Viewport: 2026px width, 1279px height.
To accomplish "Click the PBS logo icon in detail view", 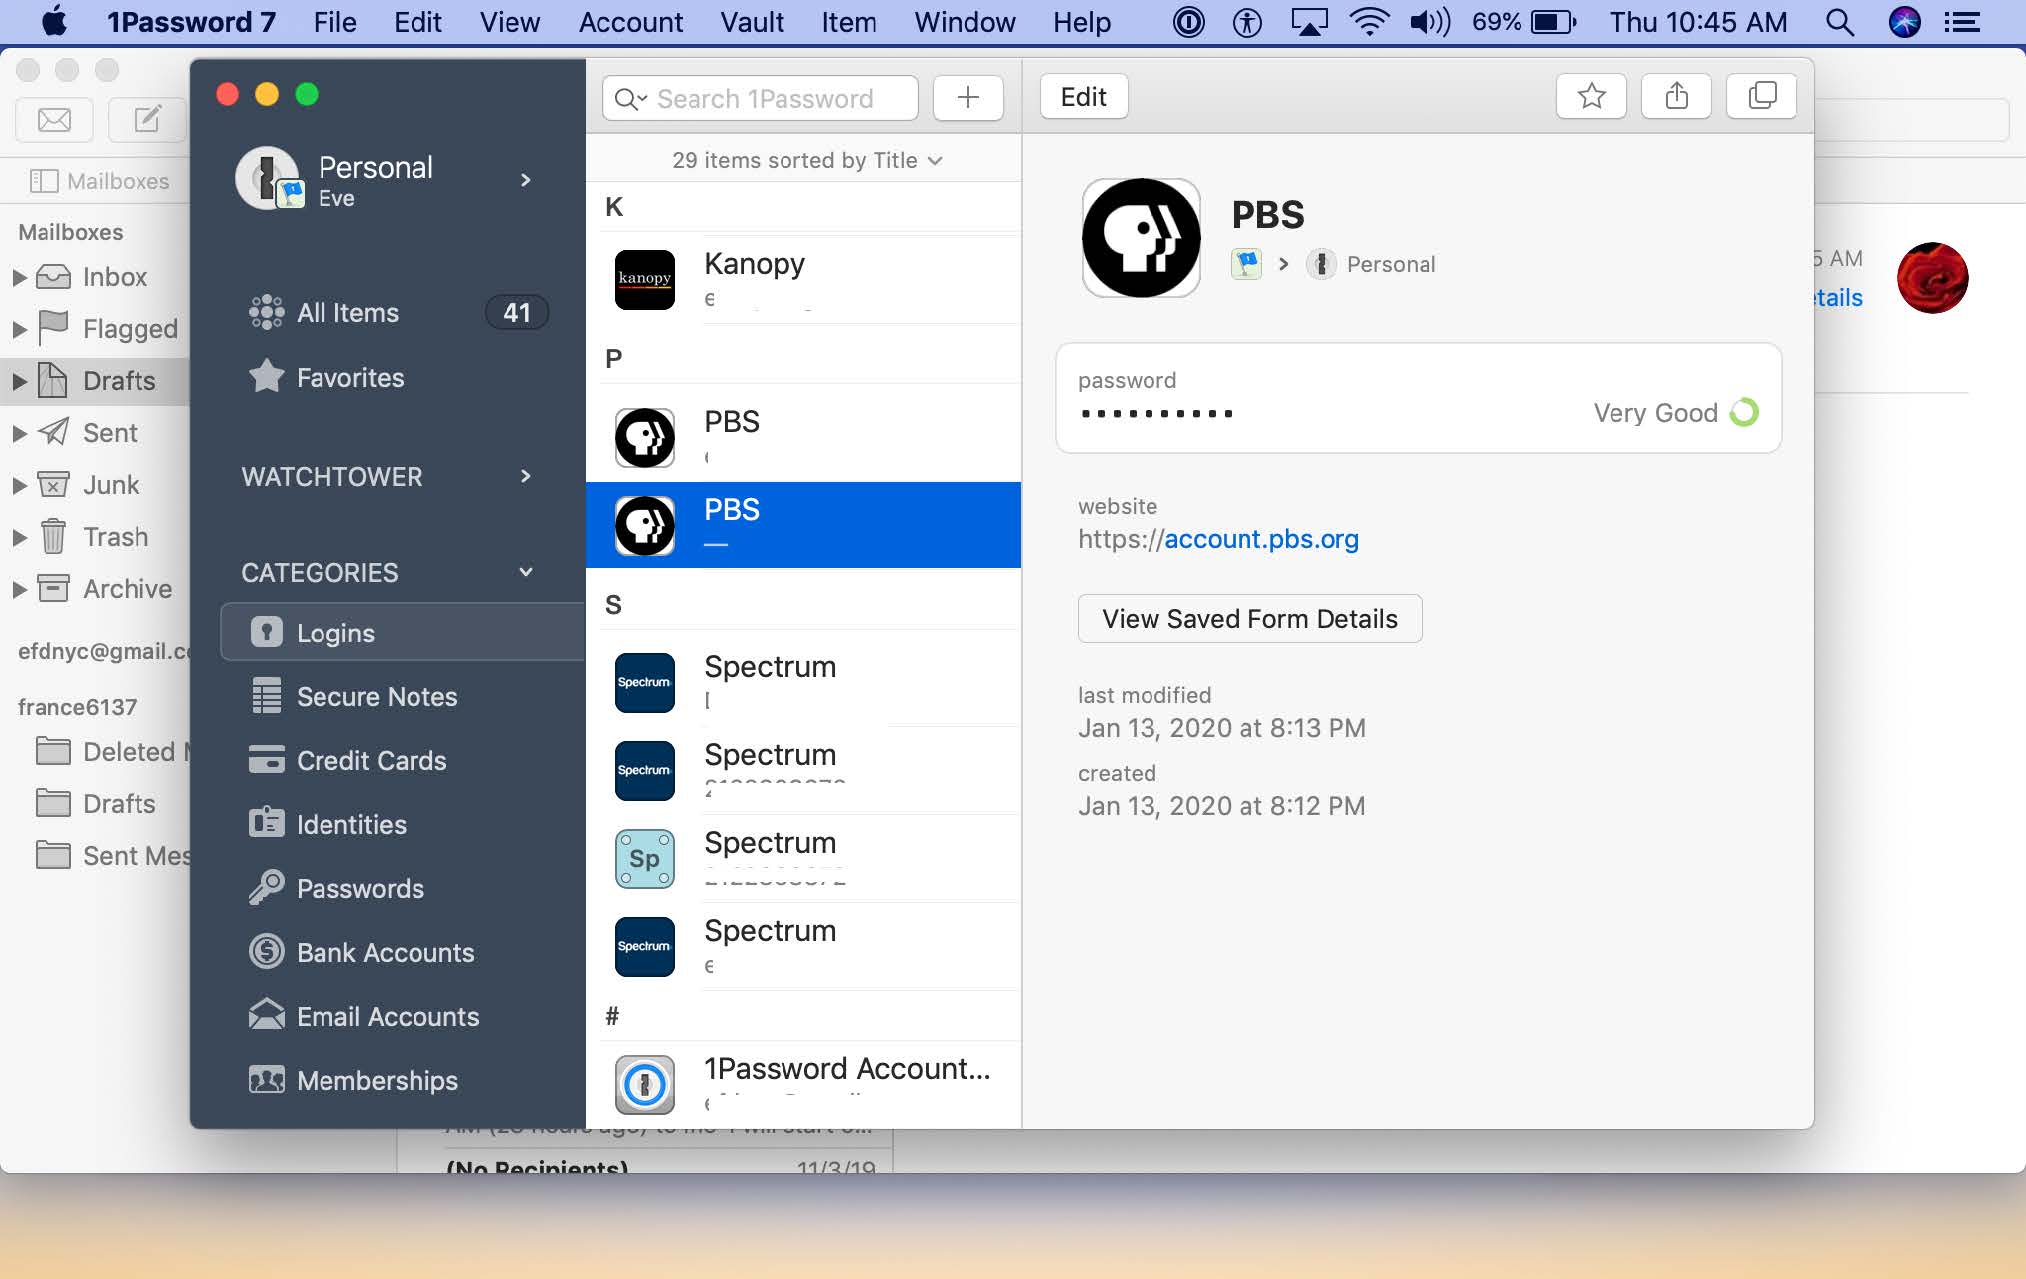I will (1142, 236).
